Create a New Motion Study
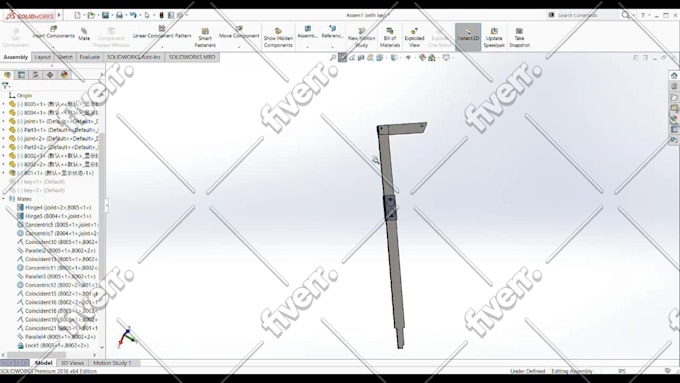 pyautogui.click(x=361, y=37)
